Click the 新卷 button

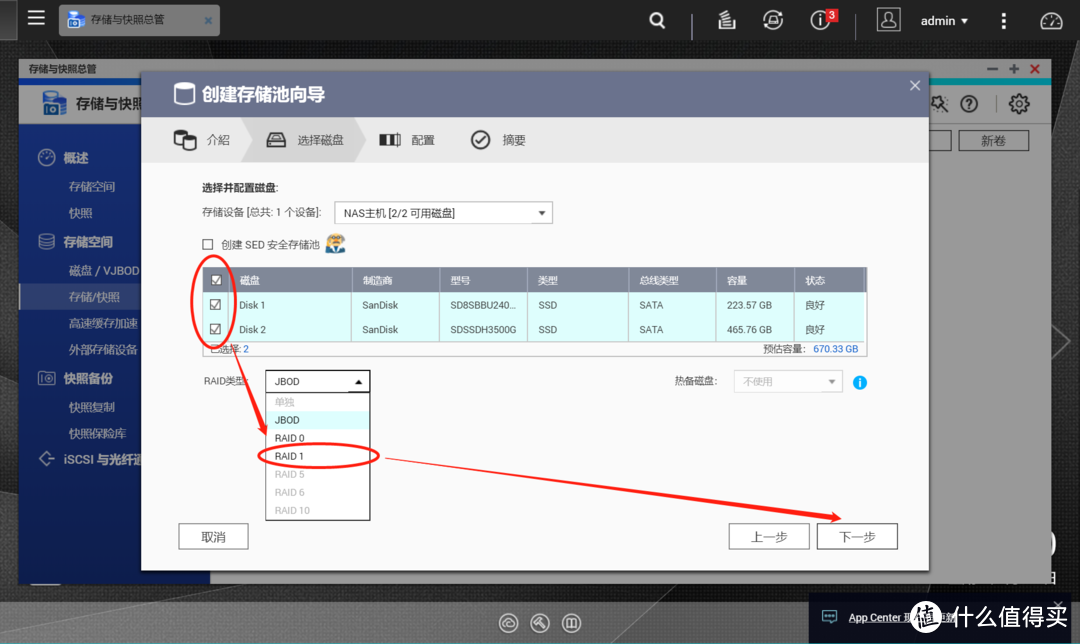[993, 140]
